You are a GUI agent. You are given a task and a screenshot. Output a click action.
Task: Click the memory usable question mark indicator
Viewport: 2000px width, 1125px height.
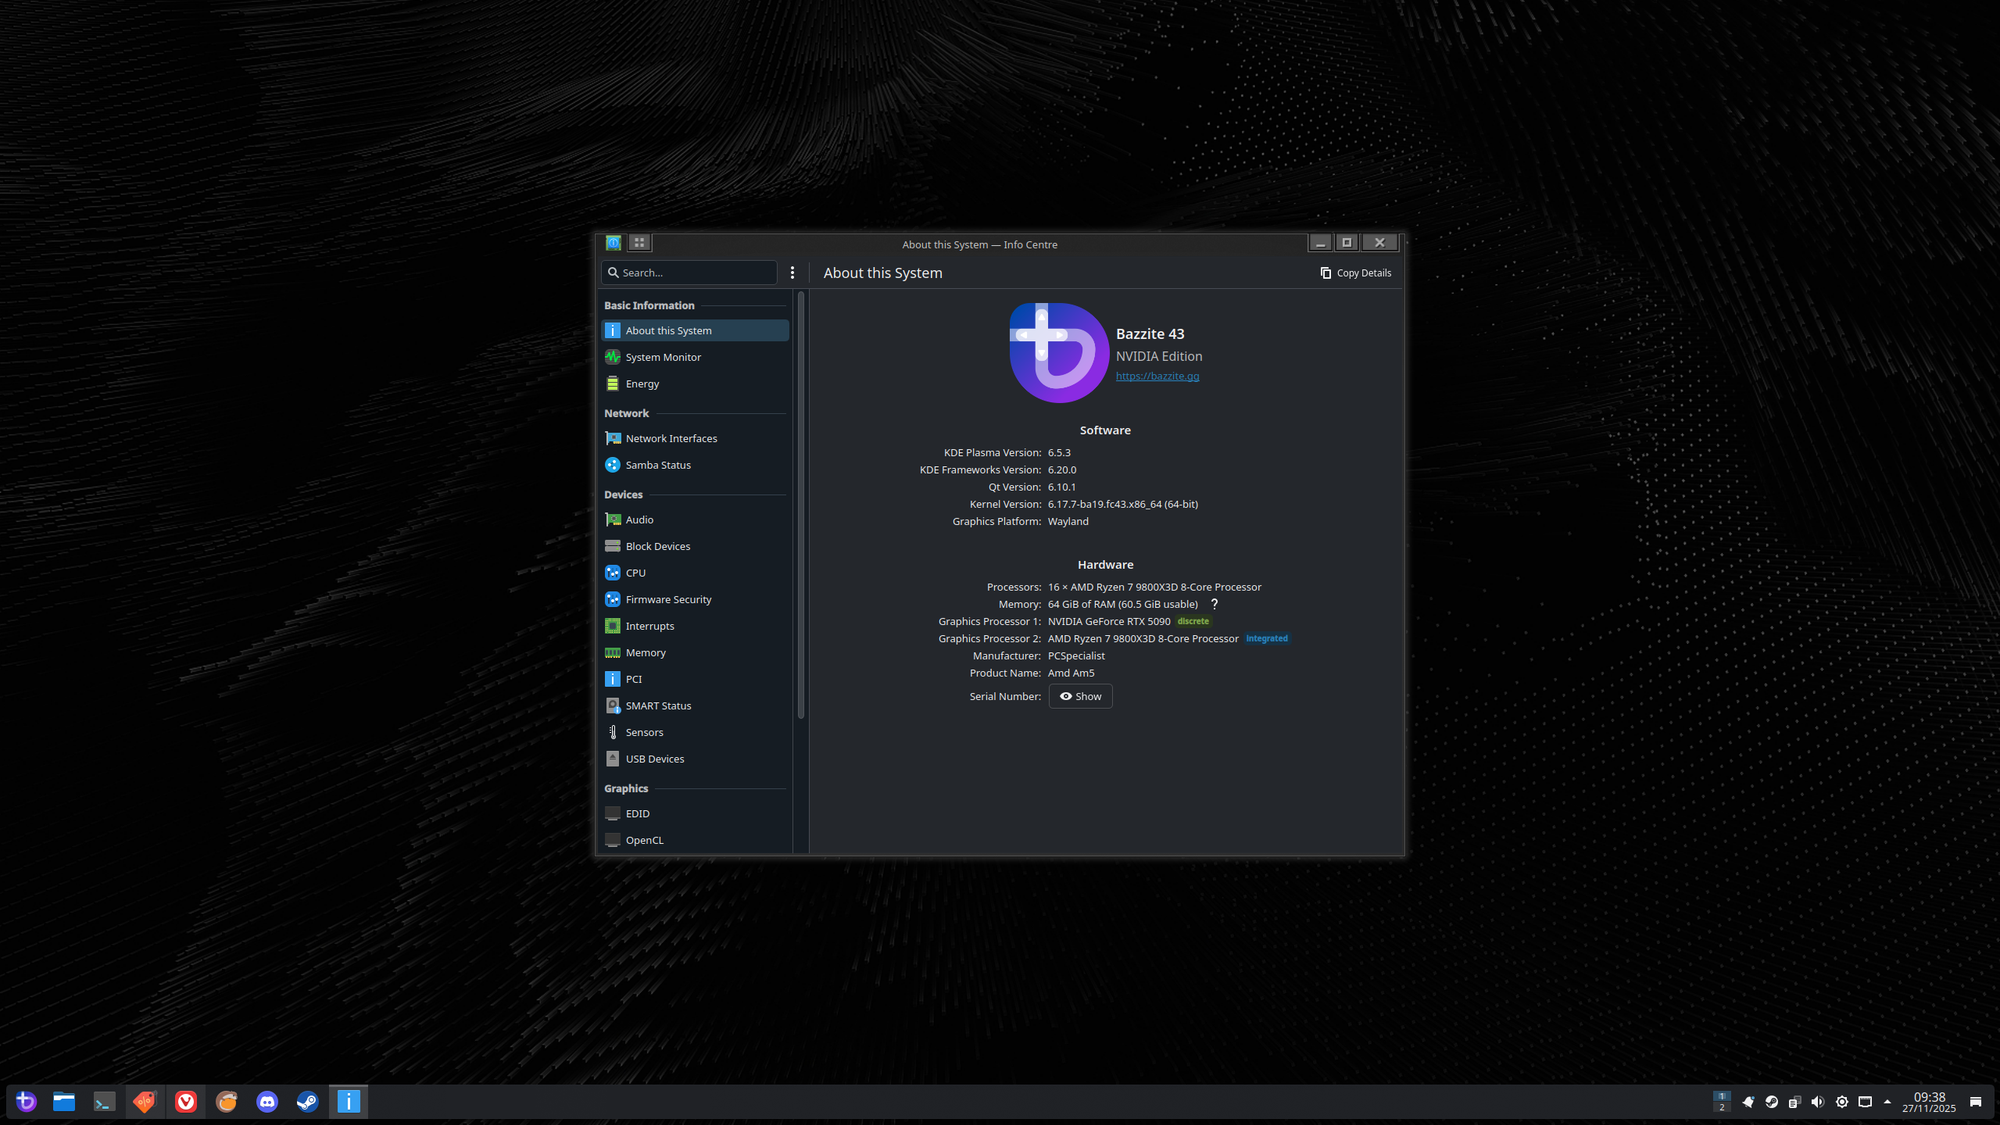[x=1213, y=604]
